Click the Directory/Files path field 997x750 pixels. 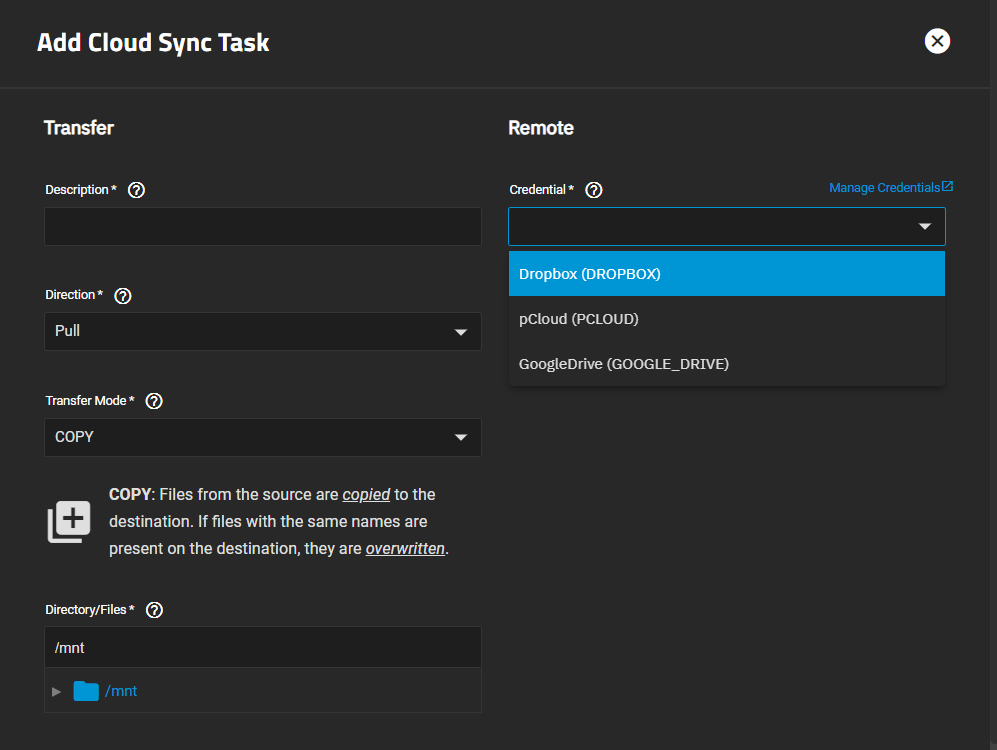tap(263, 647)
